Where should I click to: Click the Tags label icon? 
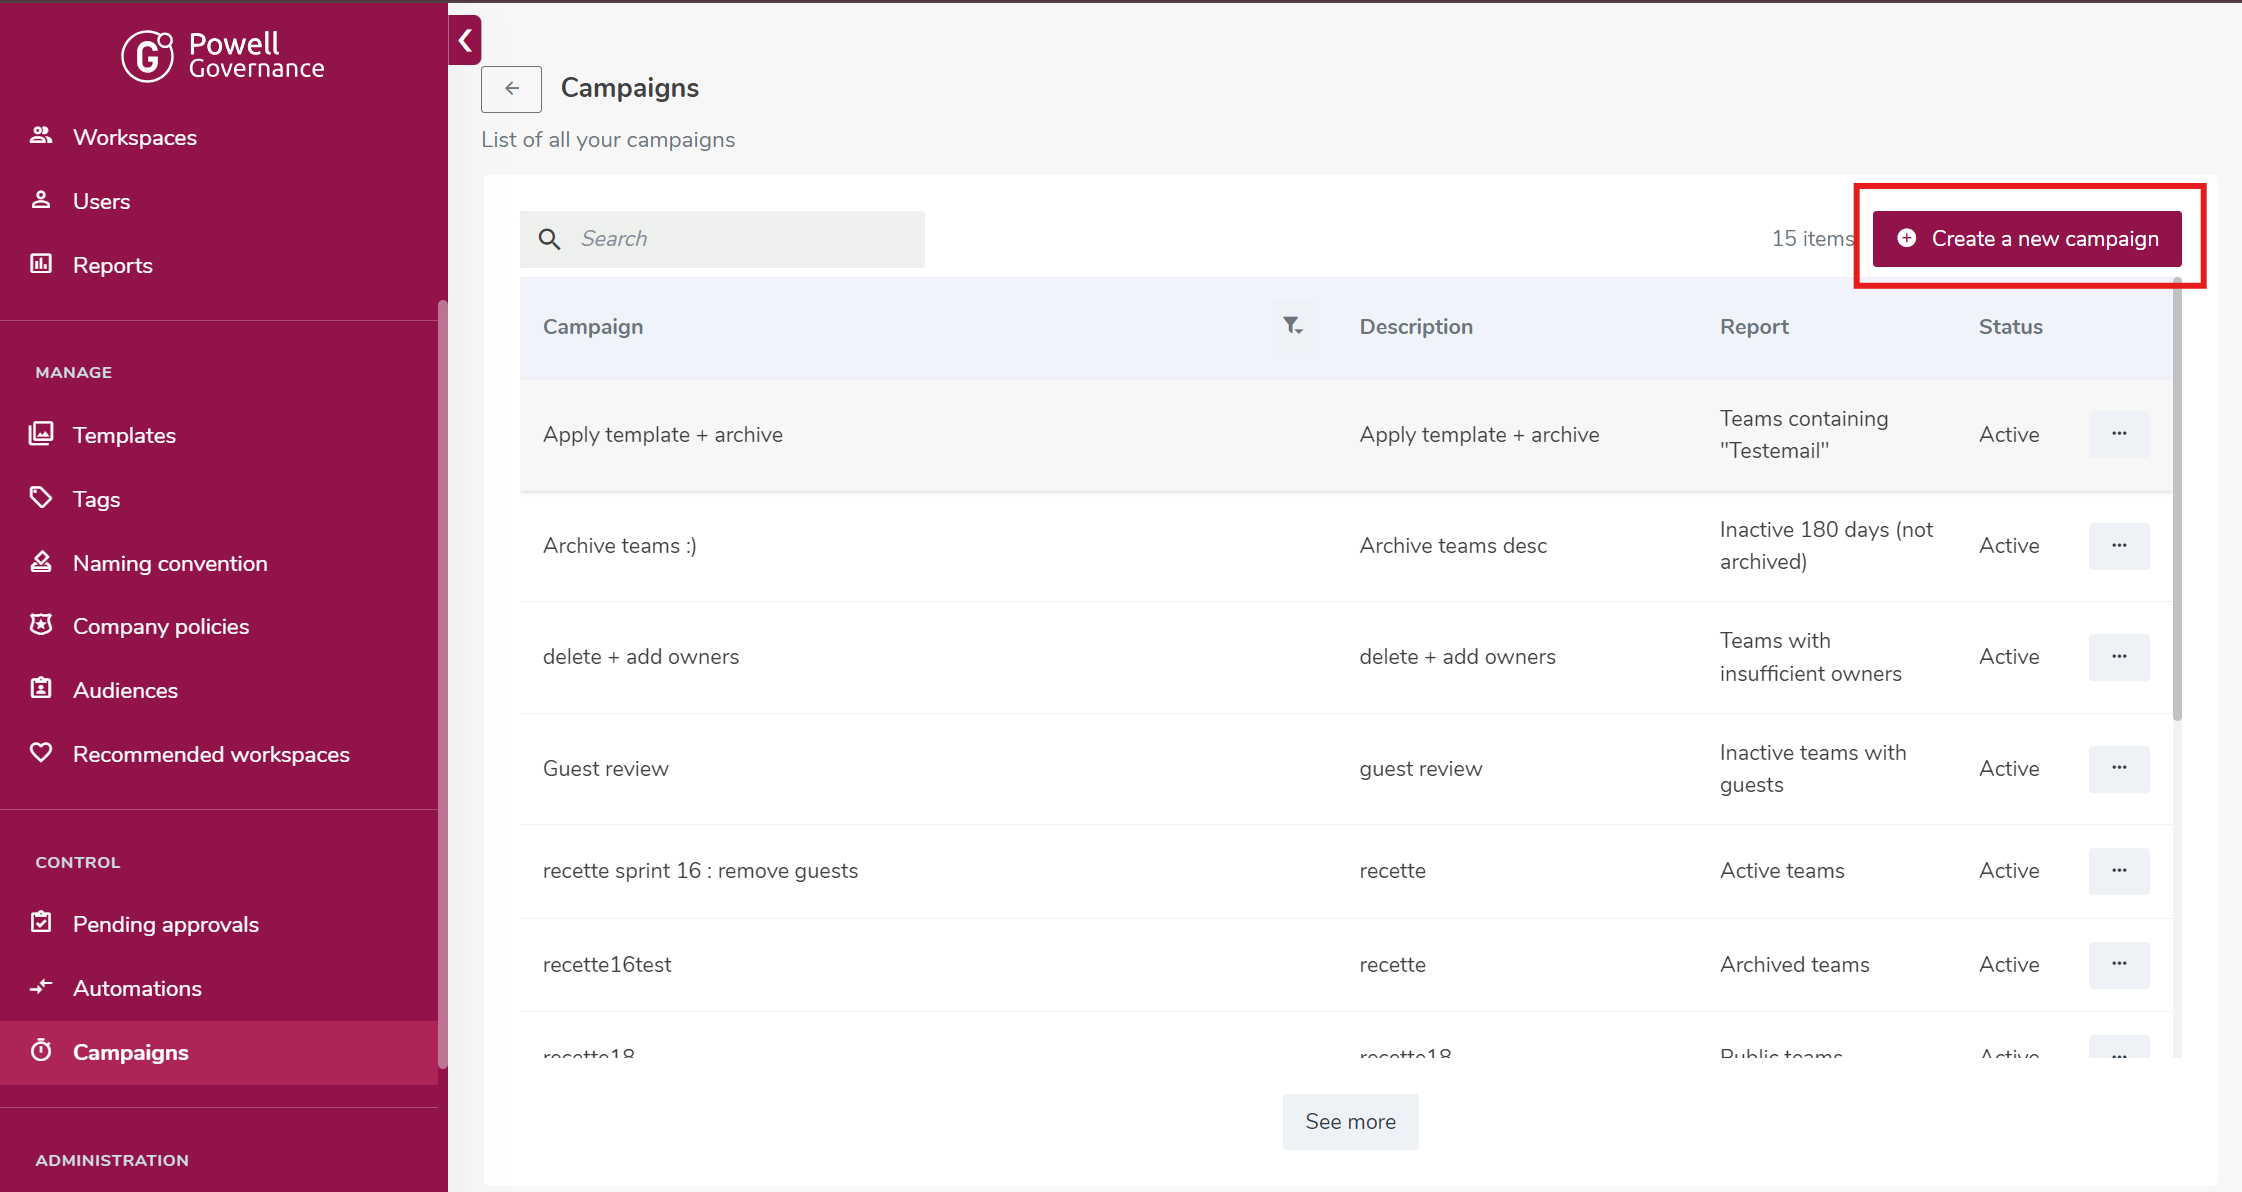point(41,498)
